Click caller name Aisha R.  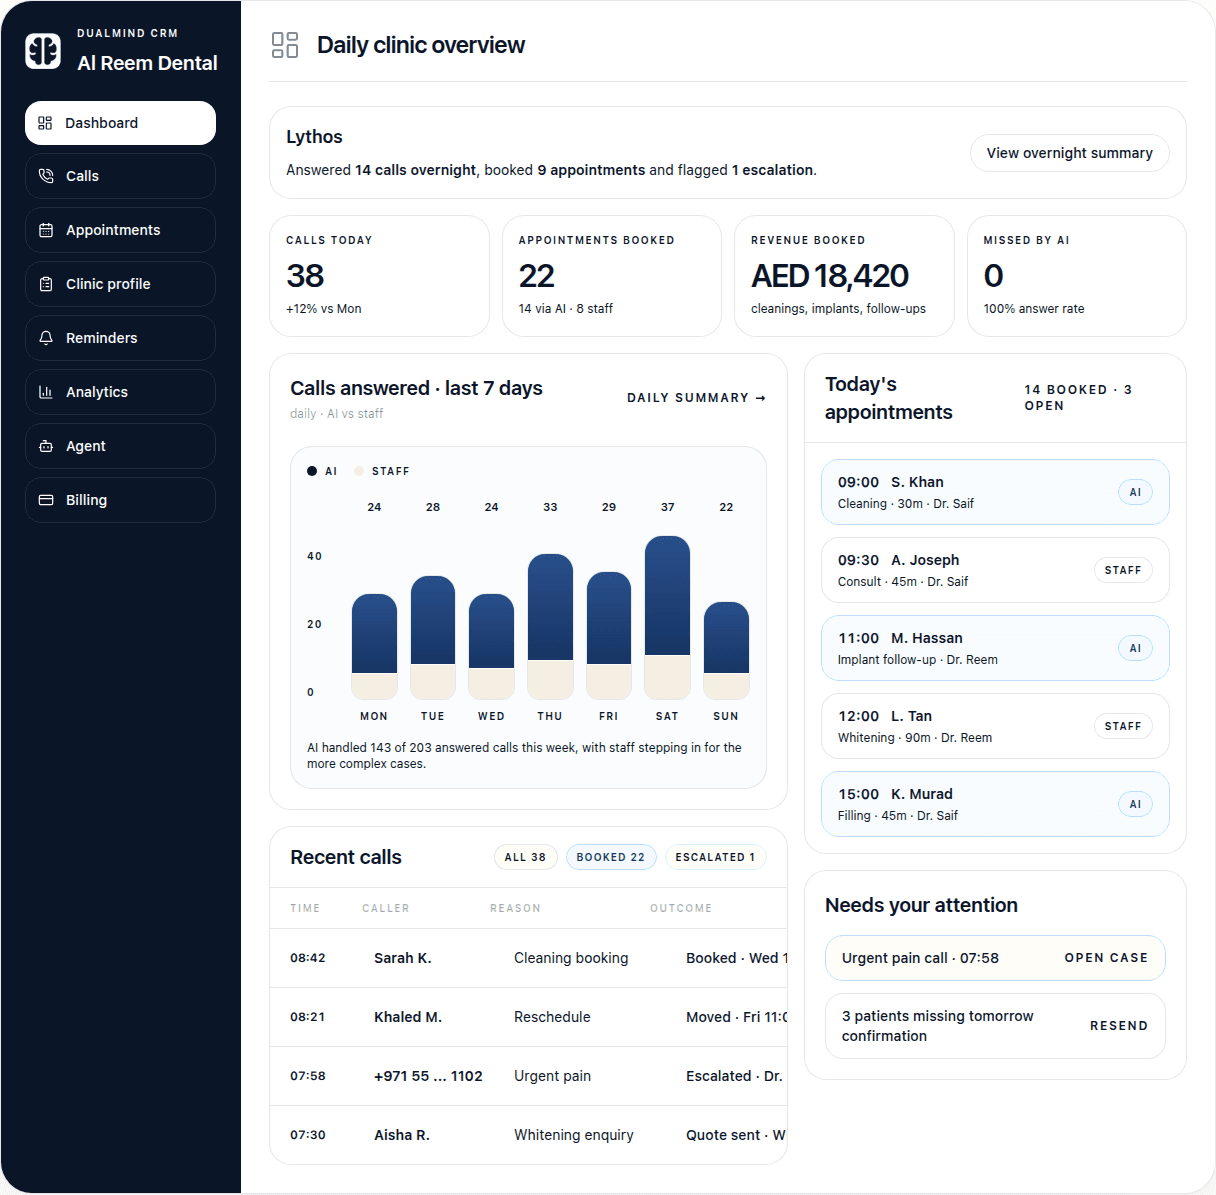click(402, 1135)
